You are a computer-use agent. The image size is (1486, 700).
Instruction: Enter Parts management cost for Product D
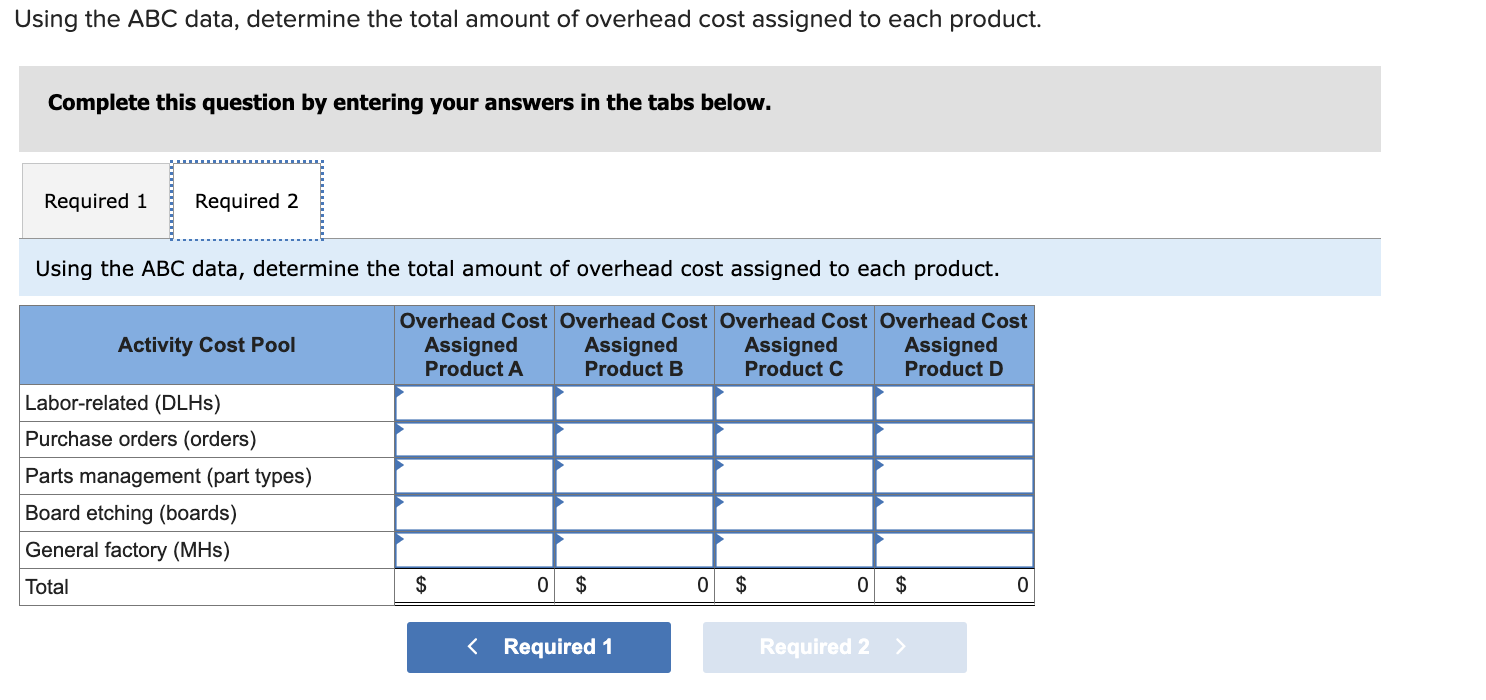point(954,476)
